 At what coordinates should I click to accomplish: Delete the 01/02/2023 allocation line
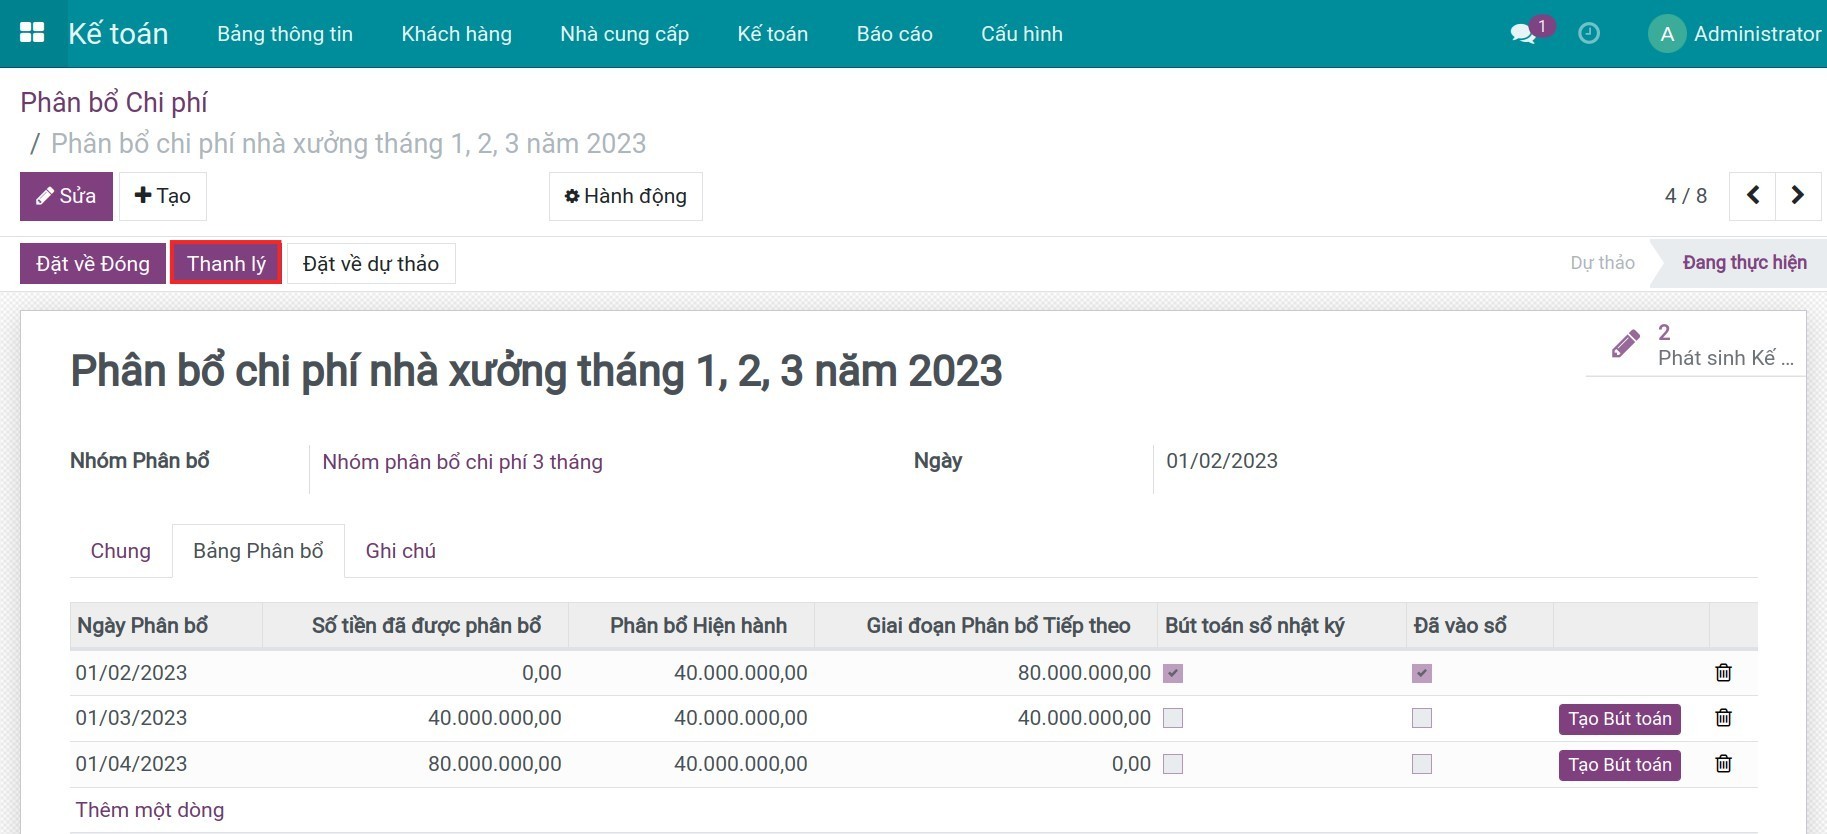[1723, 673]
